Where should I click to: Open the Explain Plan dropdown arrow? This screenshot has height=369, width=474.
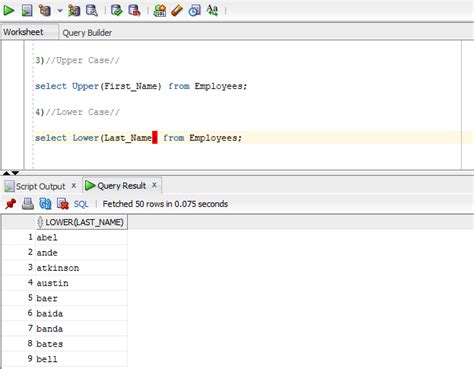pyautogui.click(x=60, y=11)
